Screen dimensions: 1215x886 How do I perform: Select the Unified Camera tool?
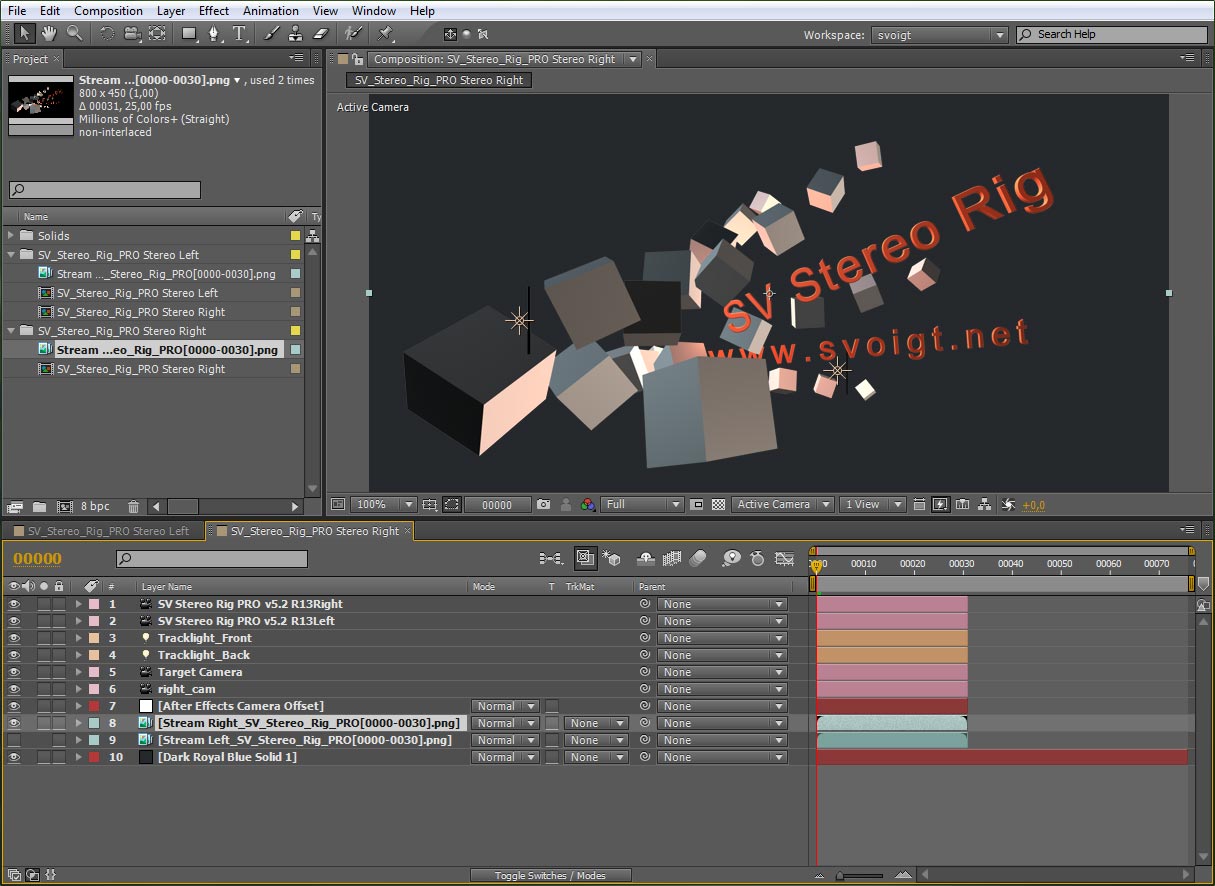point(132,33)
